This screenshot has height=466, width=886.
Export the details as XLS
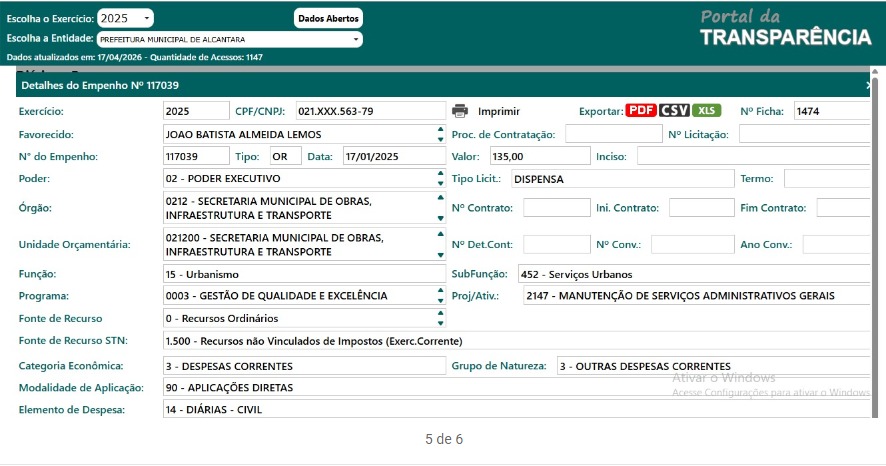point(707,111)
